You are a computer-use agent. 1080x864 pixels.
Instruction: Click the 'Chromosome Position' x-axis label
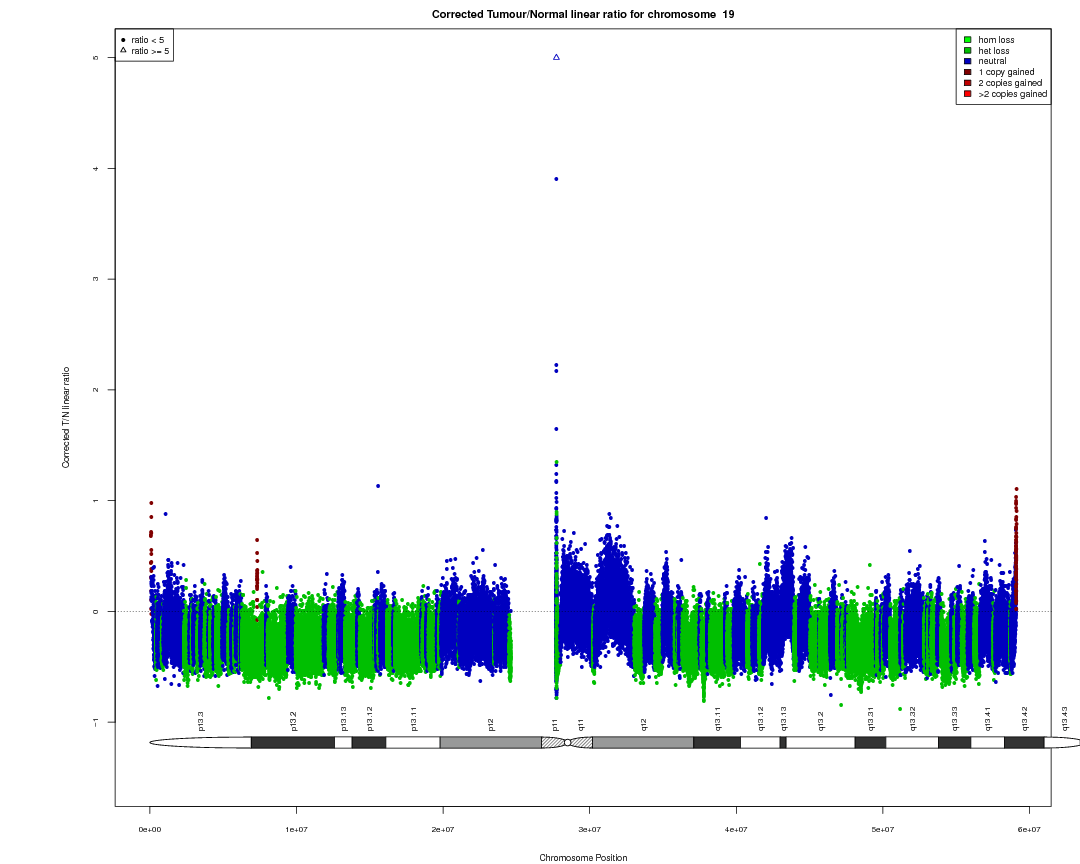pyautogui.click(x=583, y=858)
